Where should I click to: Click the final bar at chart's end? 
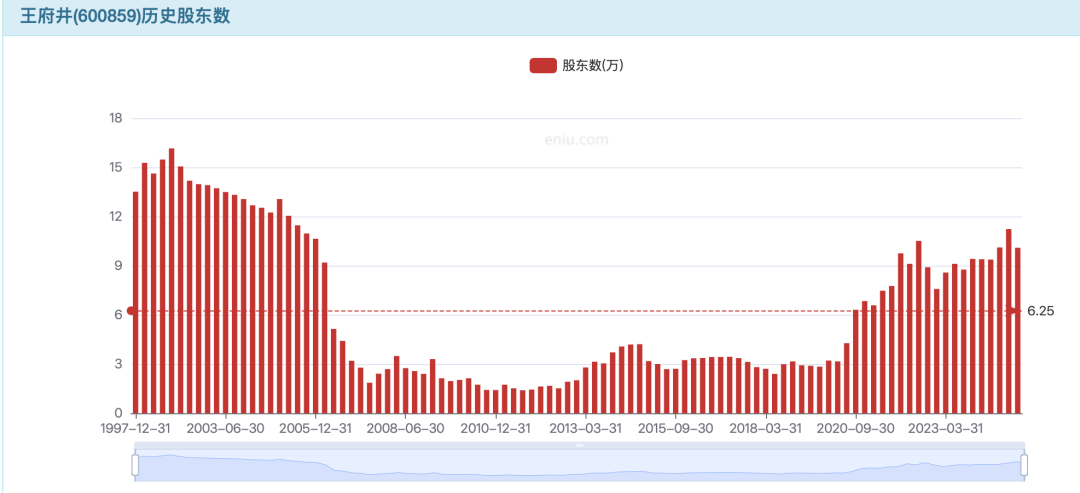click(x=1017, y=331)
